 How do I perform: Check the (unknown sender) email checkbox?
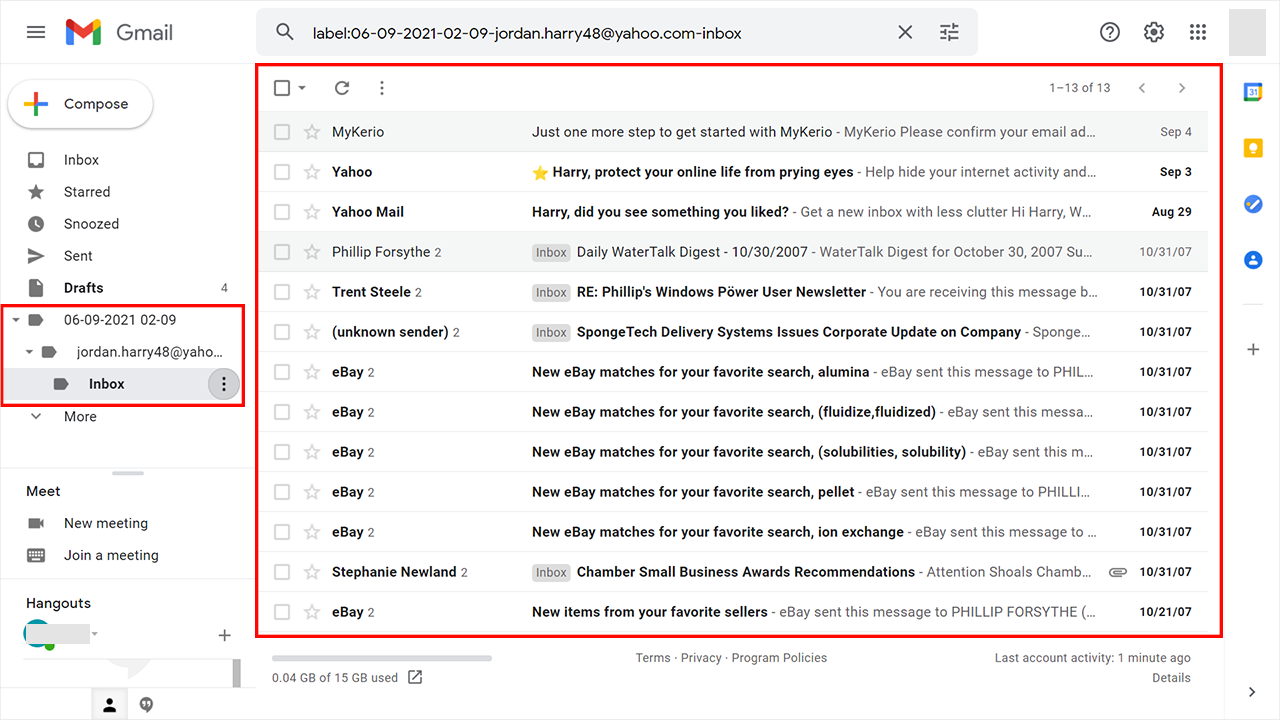(282, 332)
